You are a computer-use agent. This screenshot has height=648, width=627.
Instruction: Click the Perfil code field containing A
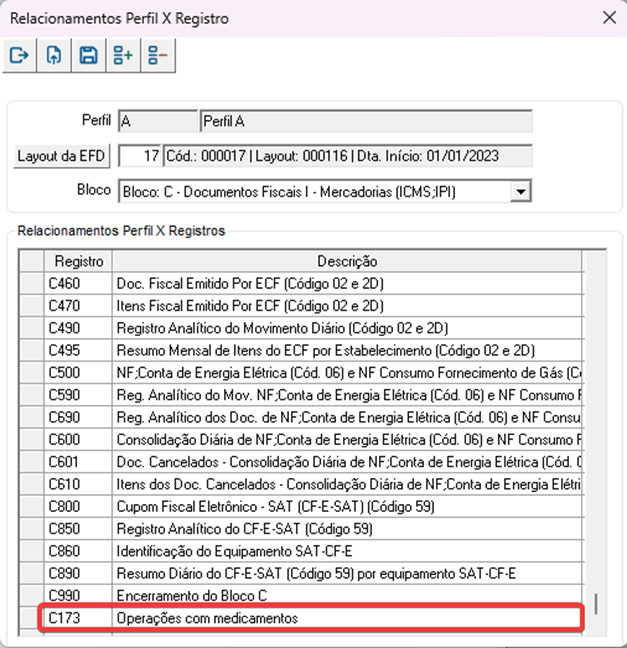tap(158, 121)
